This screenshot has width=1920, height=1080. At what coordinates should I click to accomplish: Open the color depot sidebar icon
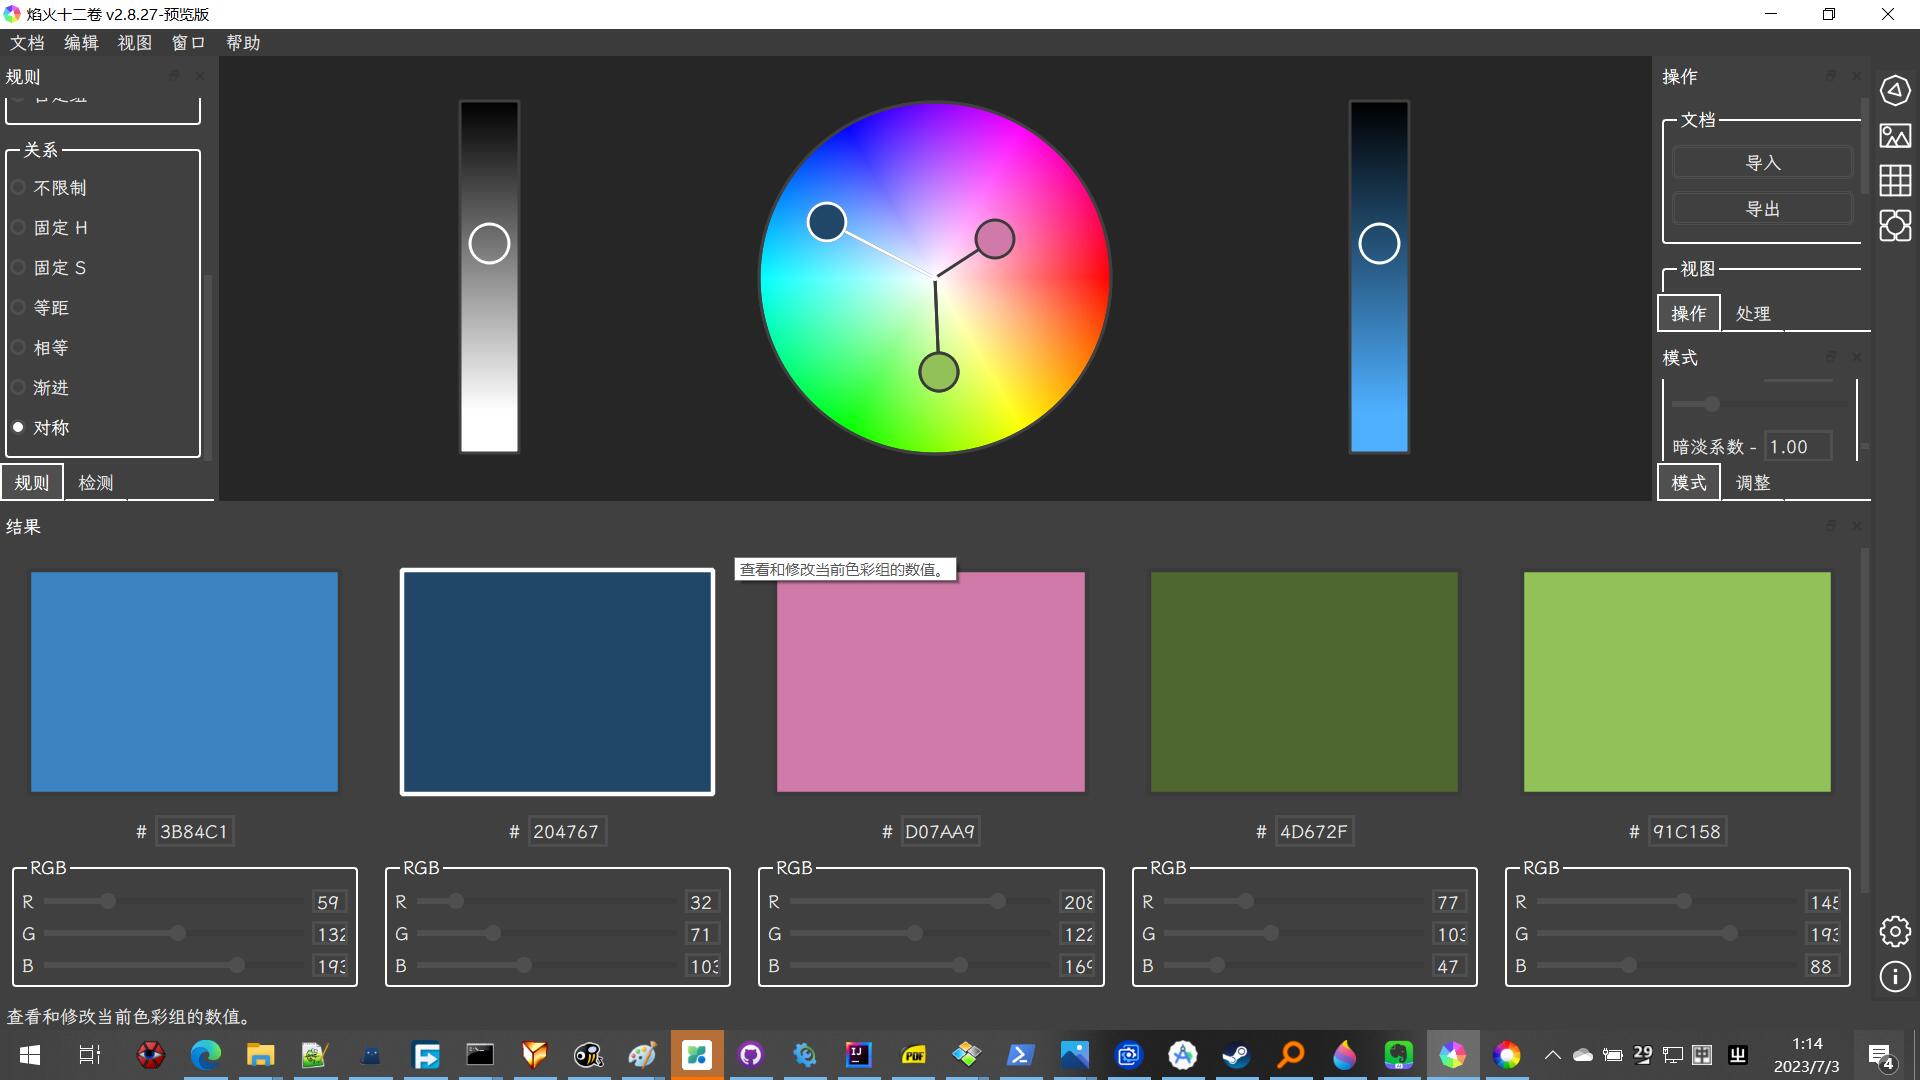coord(1895,226)
